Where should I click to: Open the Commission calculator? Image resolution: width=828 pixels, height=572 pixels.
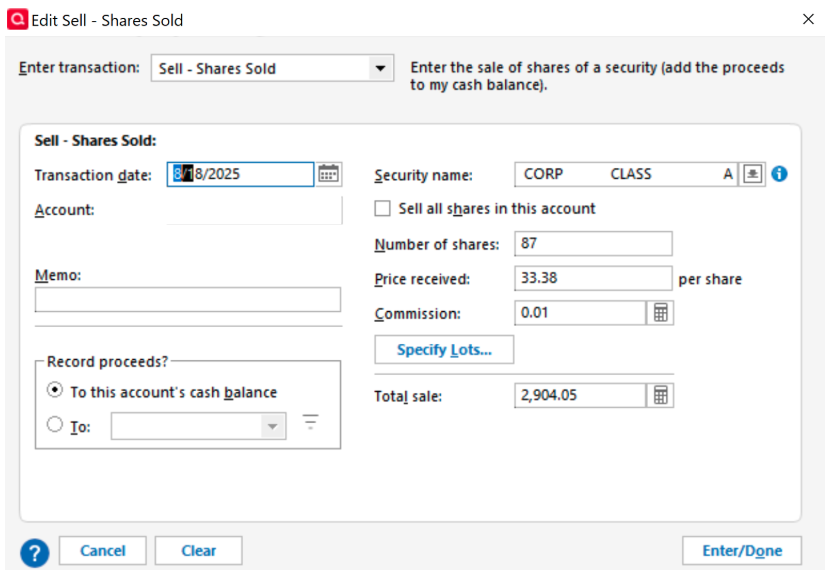660,313
